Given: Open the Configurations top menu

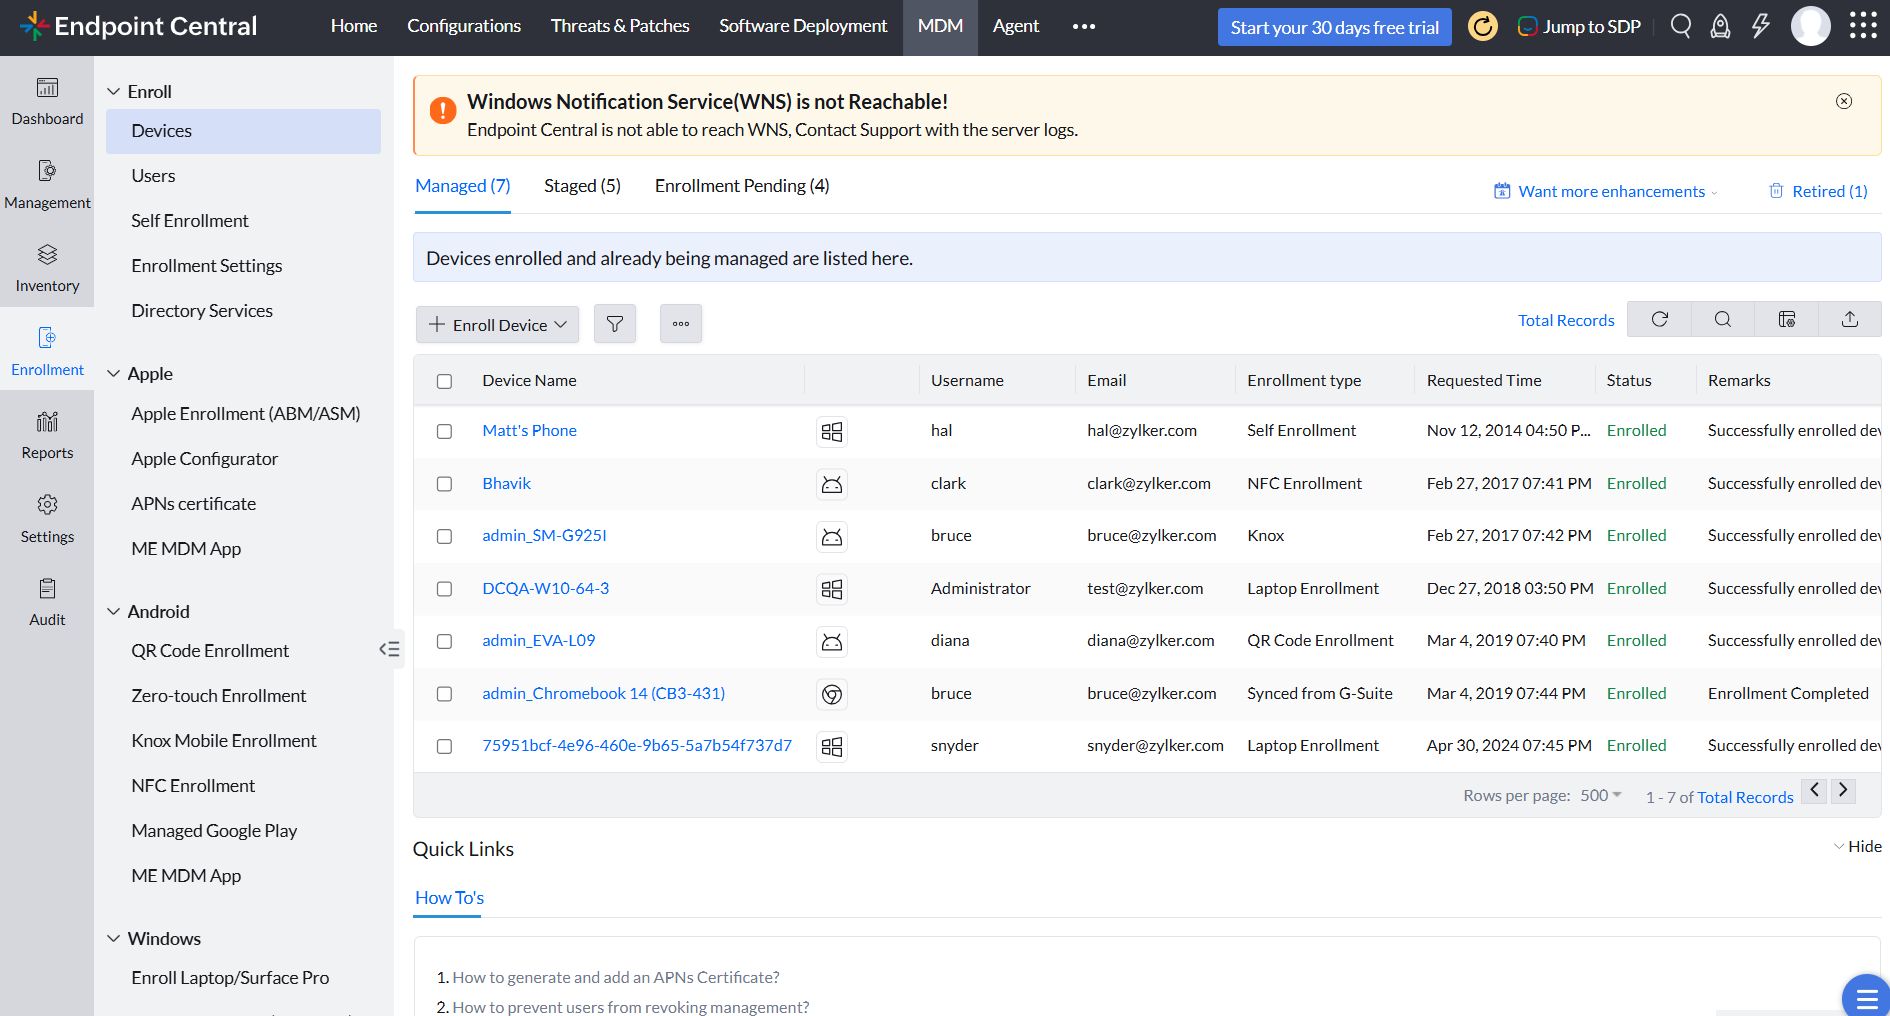Looking at the screenshot, I should (x=464, y=26).
